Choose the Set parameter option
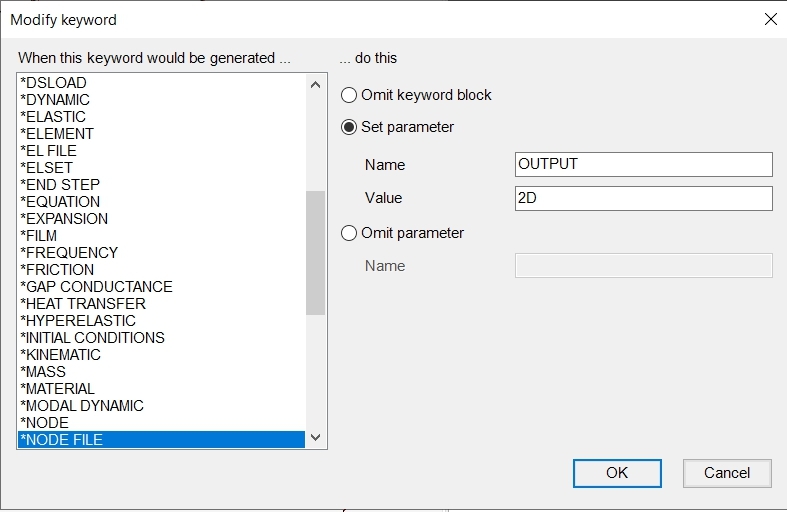 pos(349,127)
